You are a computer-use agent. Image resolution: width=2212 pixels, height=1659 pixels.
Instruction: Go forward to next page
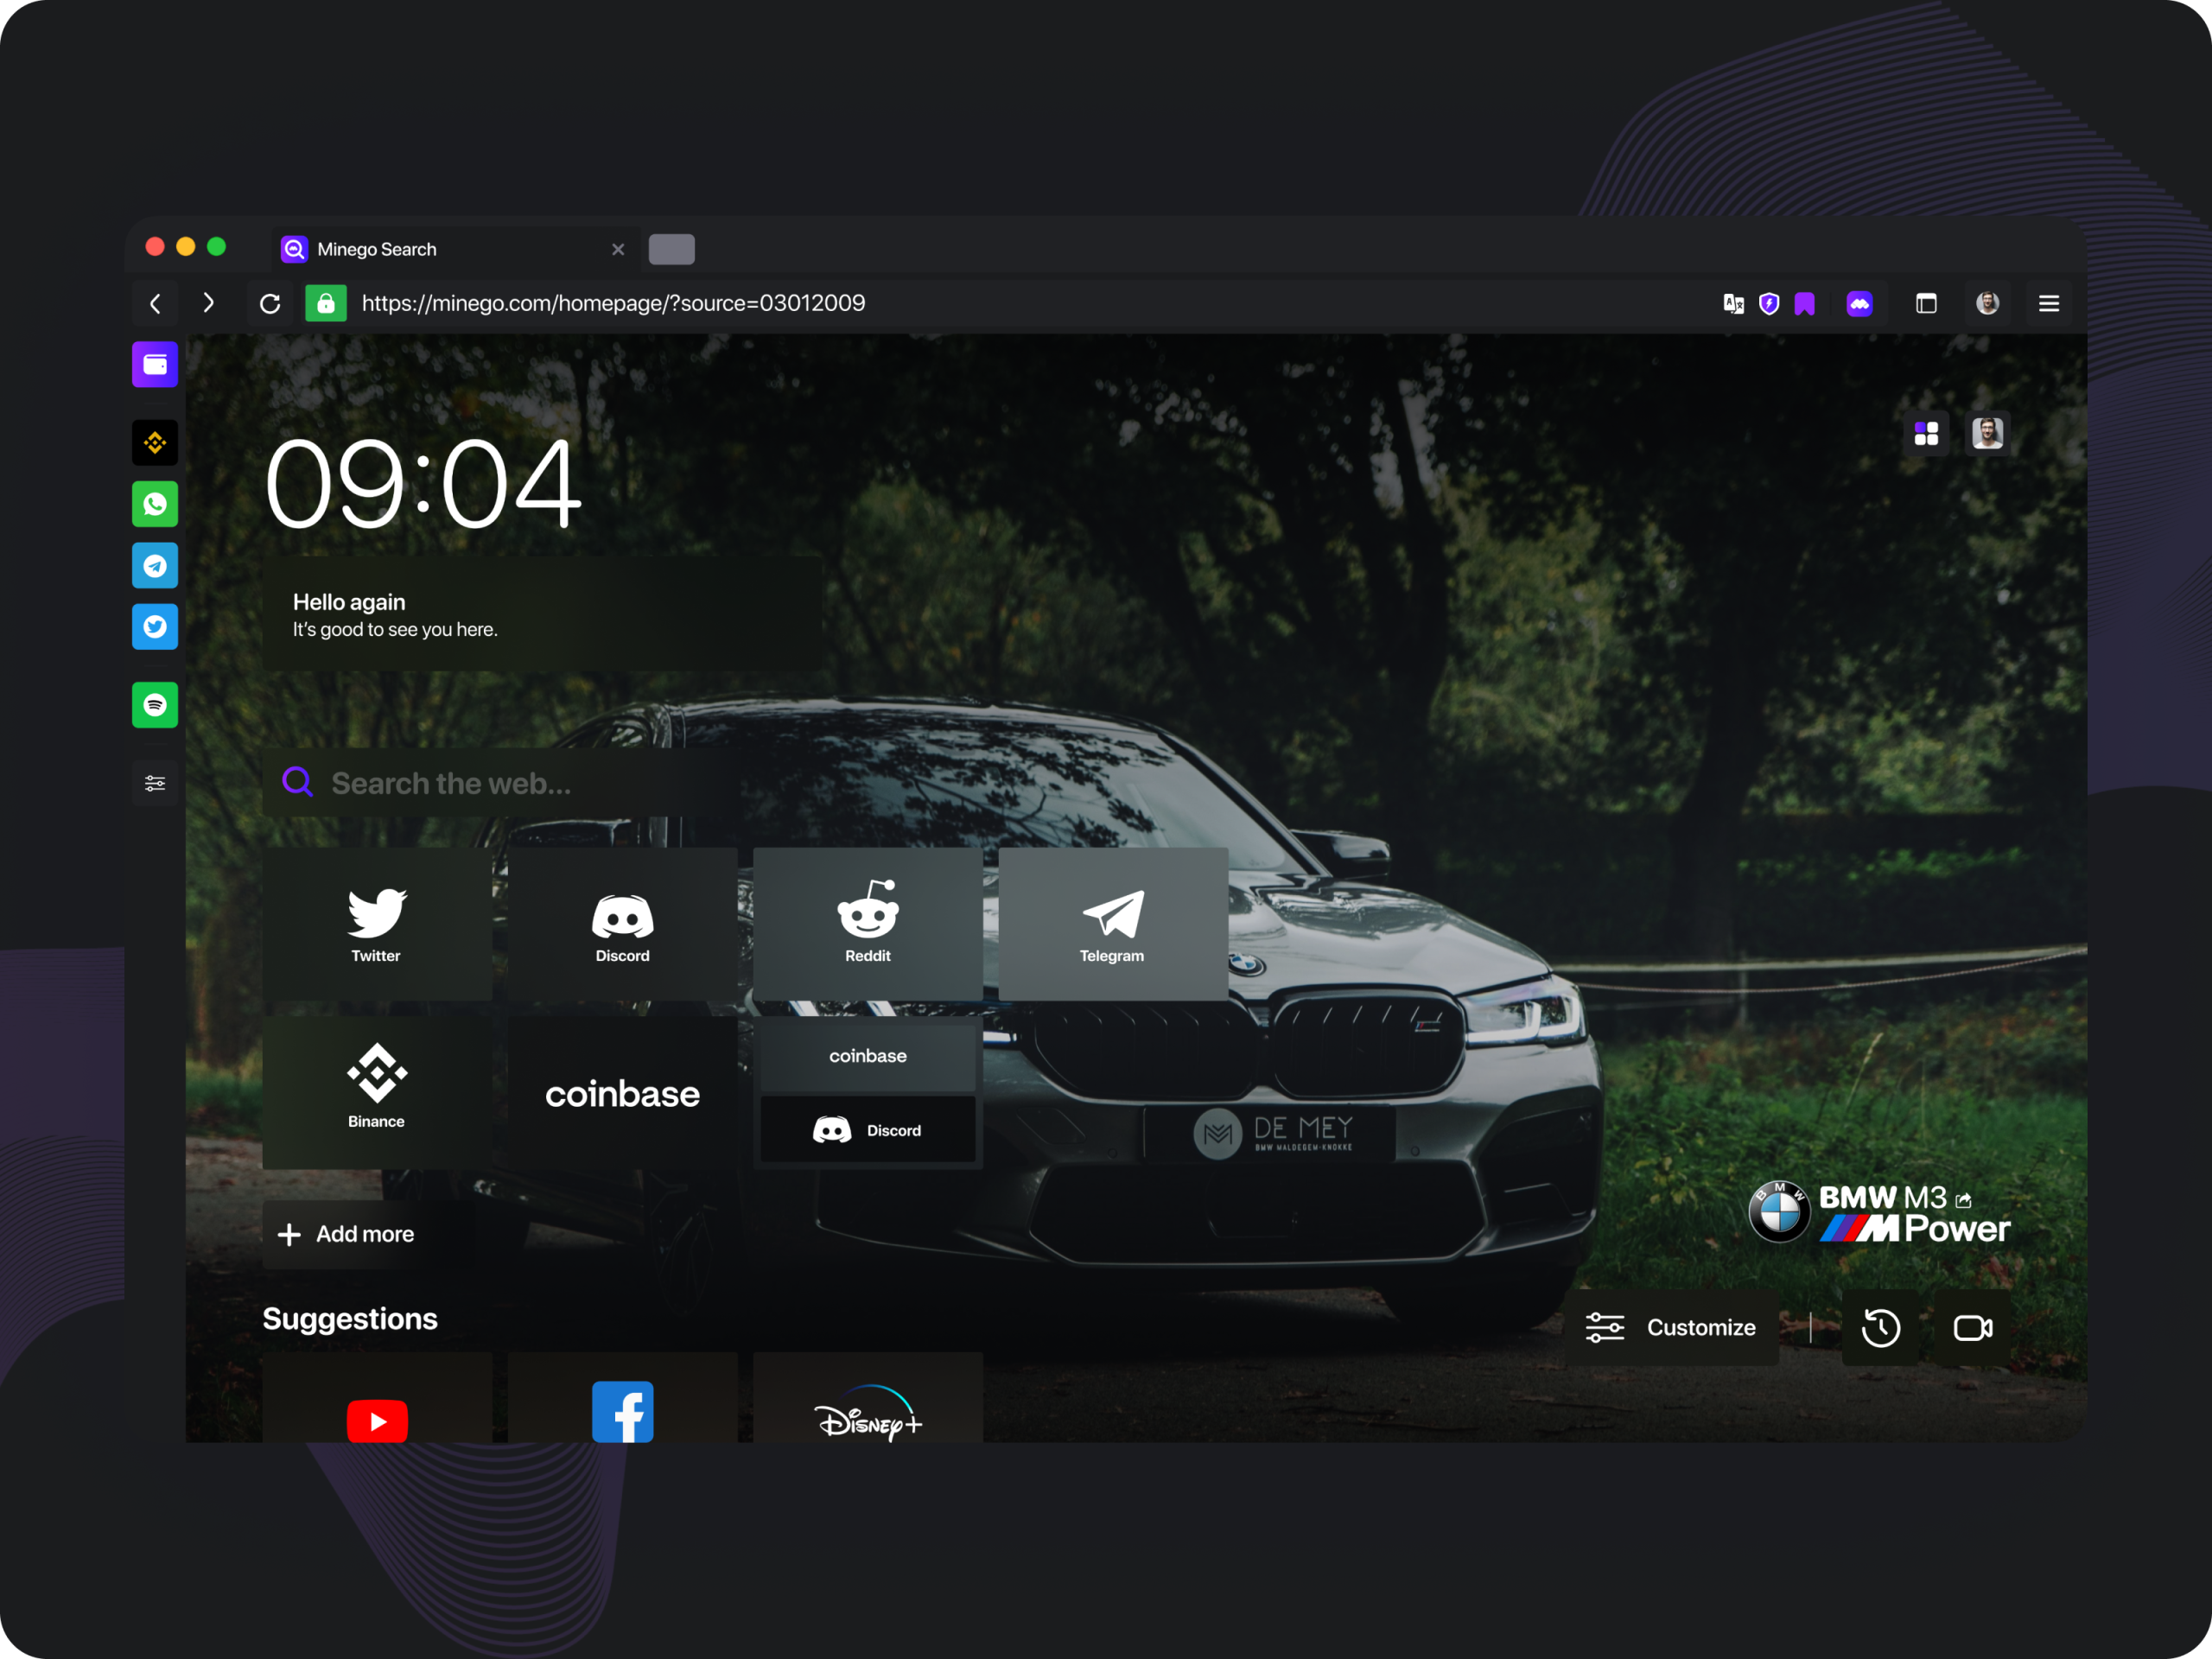click(208, 303)
